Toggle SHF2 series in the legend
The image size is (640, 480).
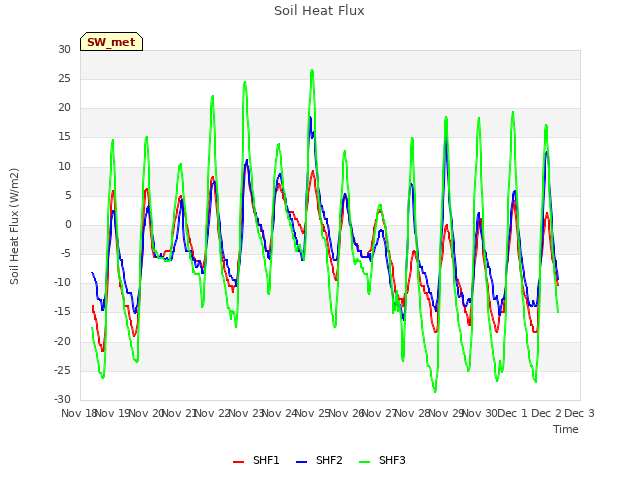(x=319, y=460)
